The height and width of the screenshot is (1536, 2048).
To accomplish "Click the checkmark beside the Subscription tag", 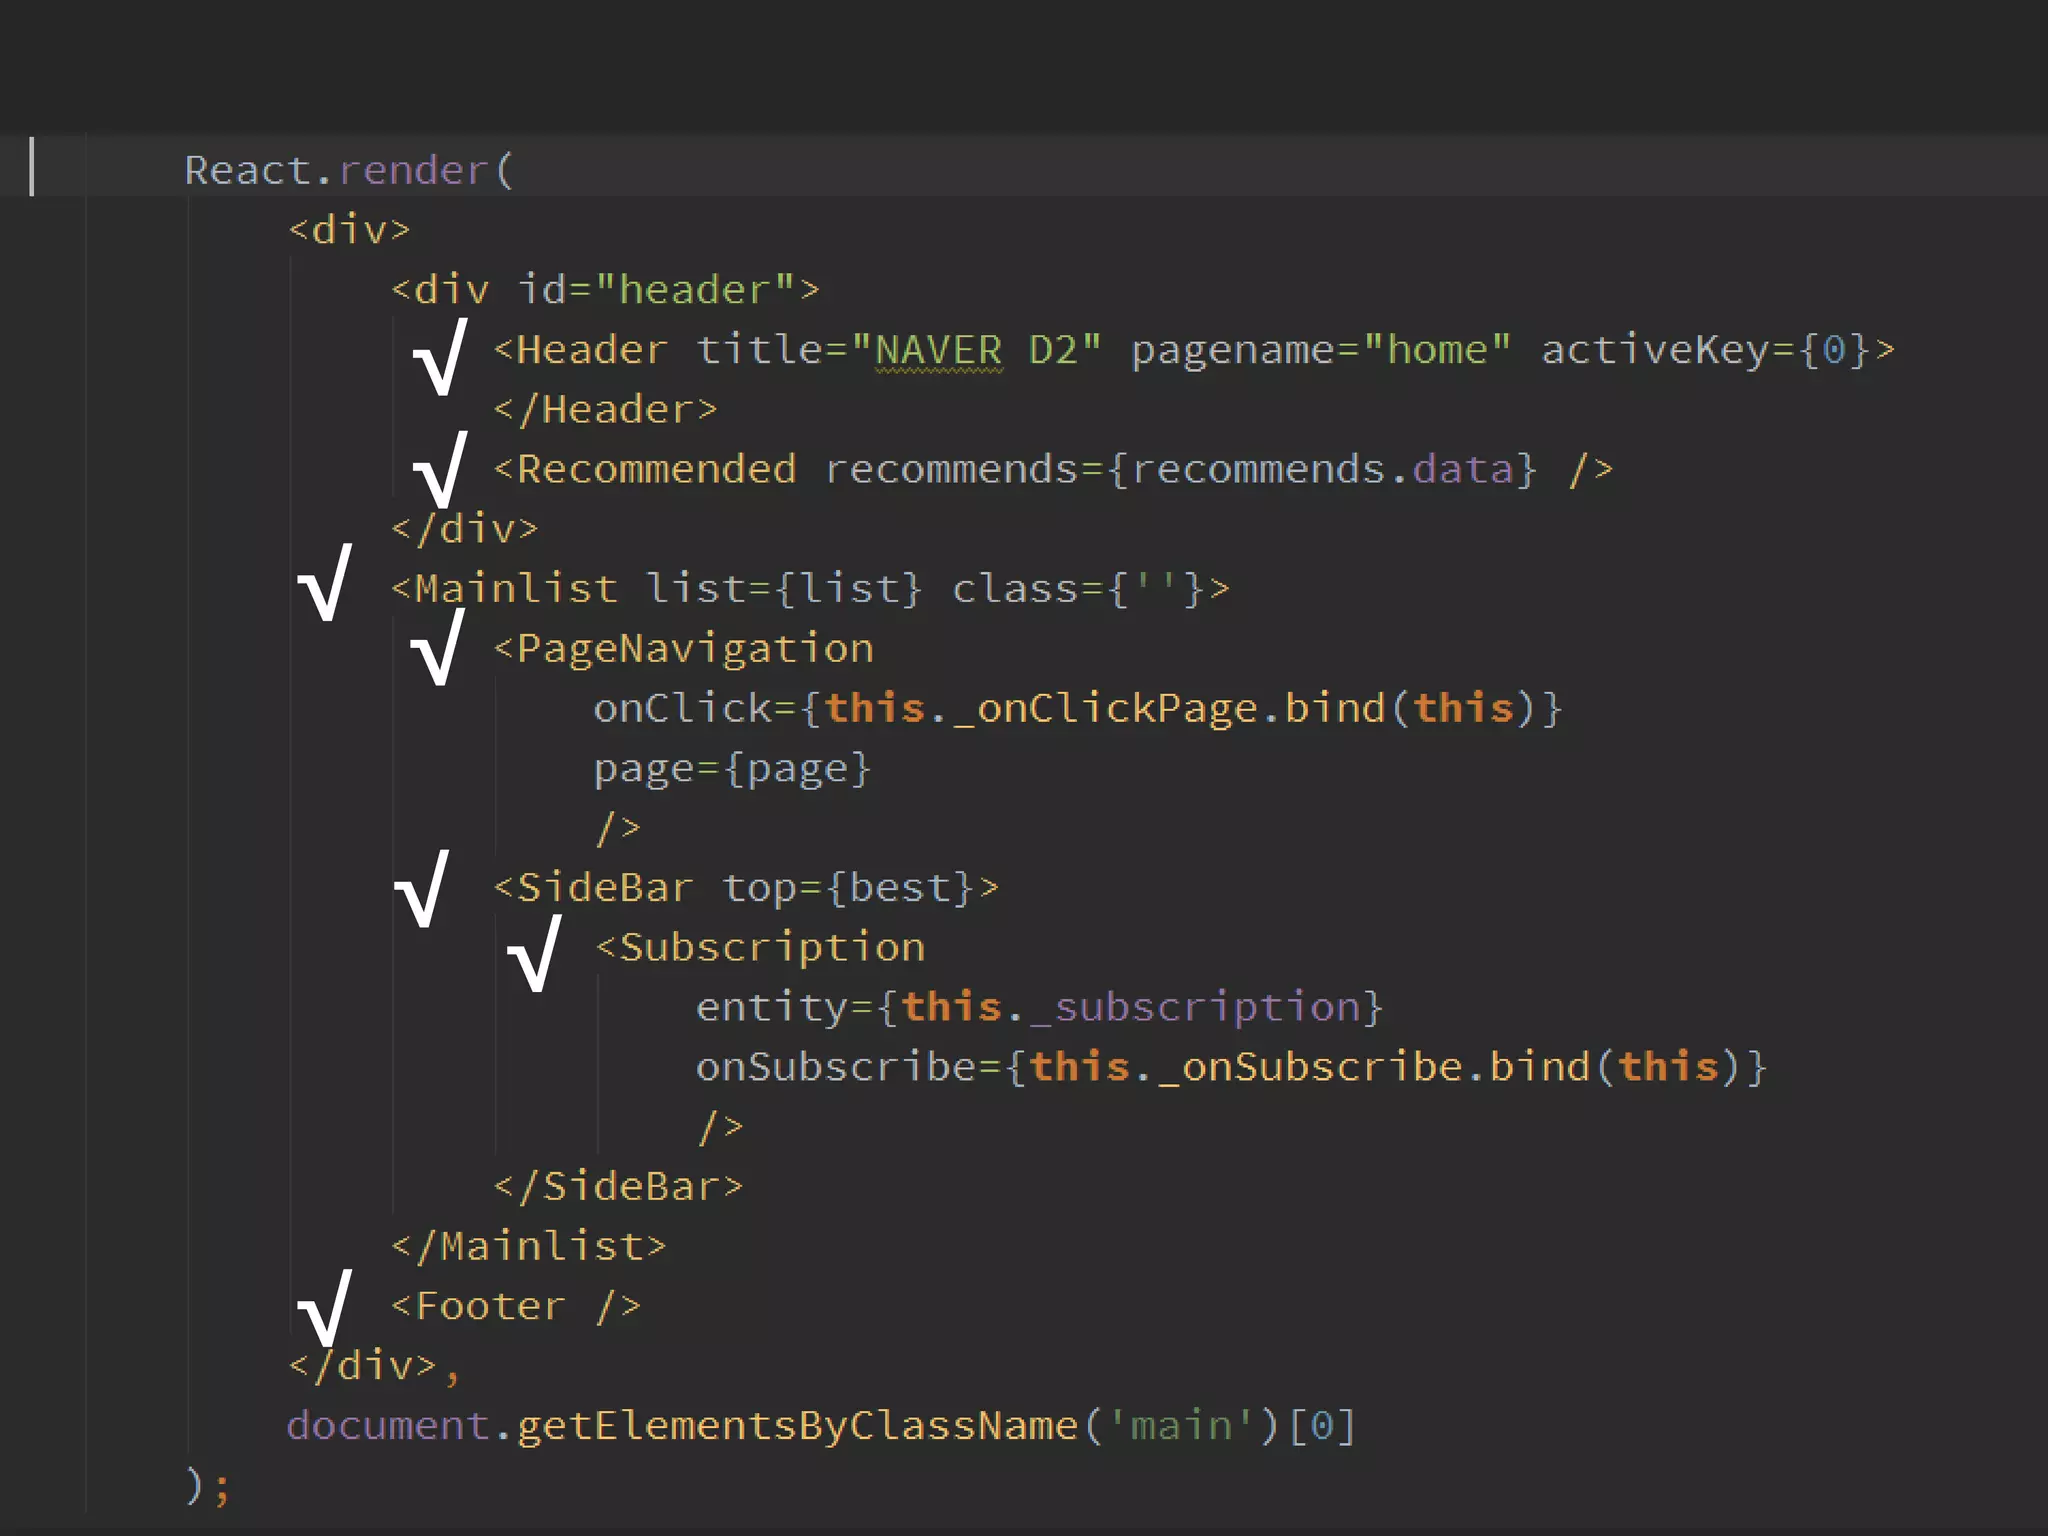I will (x=535, y=954).
